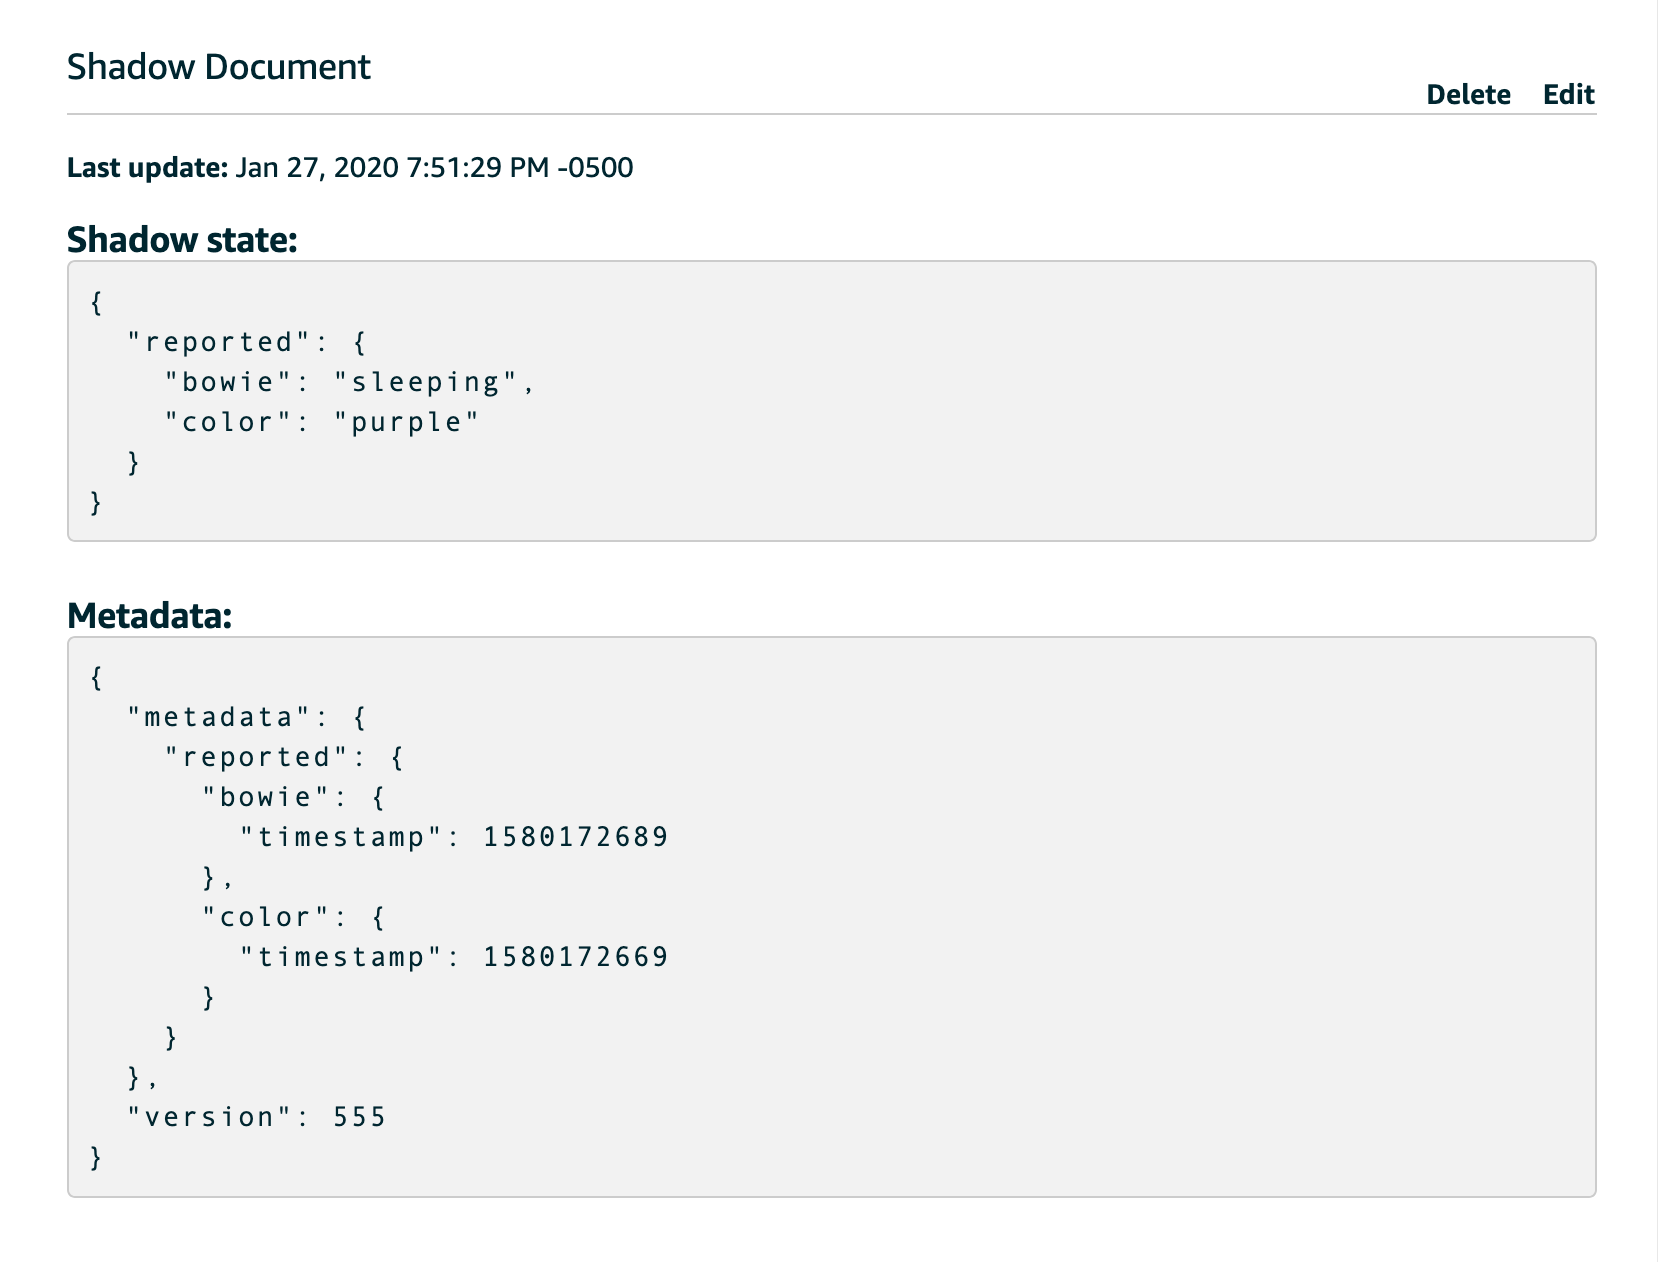The height and width of the screenshot is (1262, 1658).
Task: Click the Last update label
Action: 148,167
